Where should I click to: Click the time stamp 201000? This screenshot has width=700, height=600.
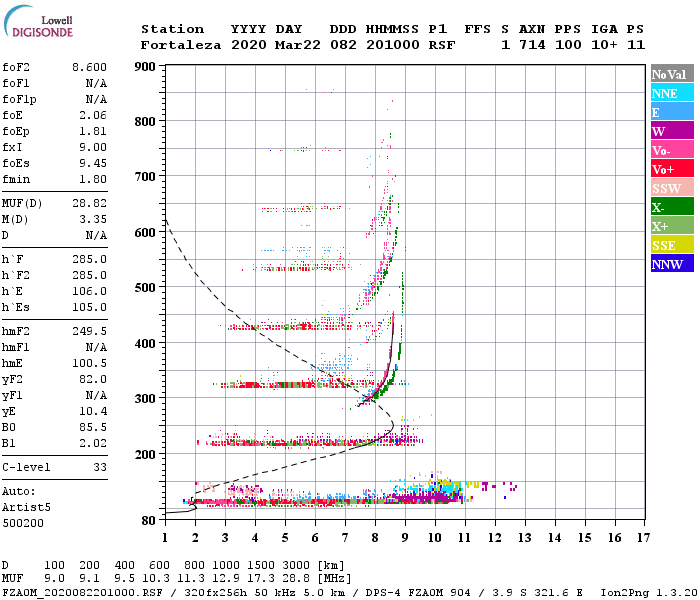(x=393, y=45)
